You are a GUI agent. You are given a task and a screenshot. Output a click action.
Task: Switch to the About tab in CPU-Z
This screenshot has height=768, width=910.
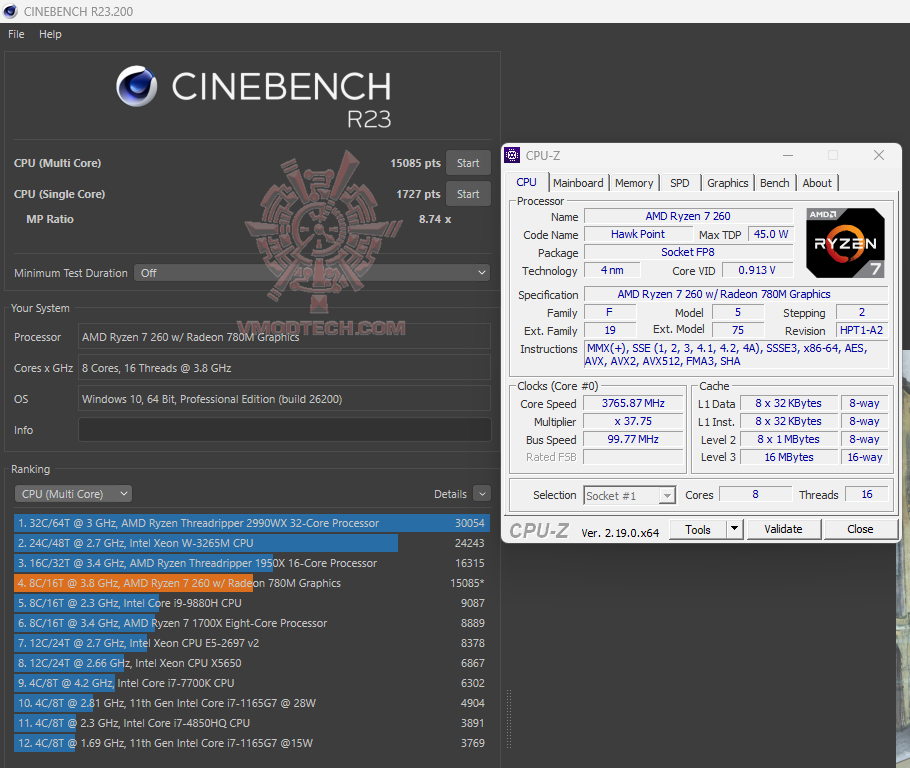[817, 183]
